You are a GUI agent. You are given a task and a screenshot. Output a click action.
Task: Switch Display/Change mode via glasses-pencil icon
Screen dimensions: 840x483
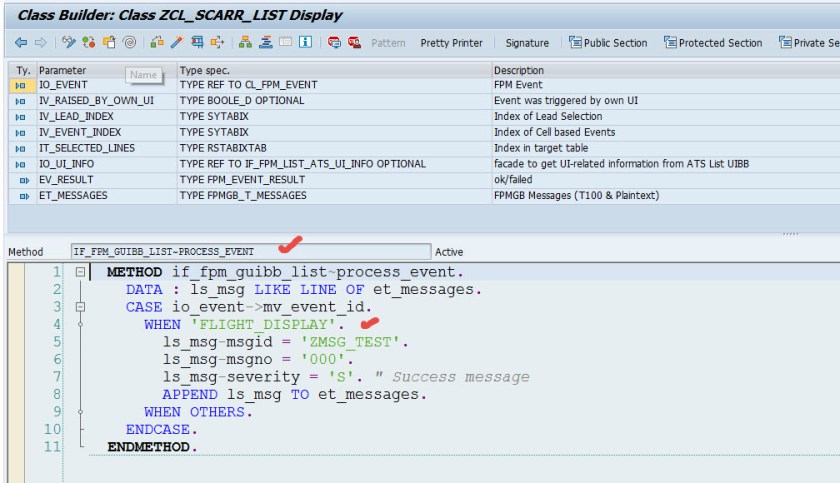coord(69,42)
